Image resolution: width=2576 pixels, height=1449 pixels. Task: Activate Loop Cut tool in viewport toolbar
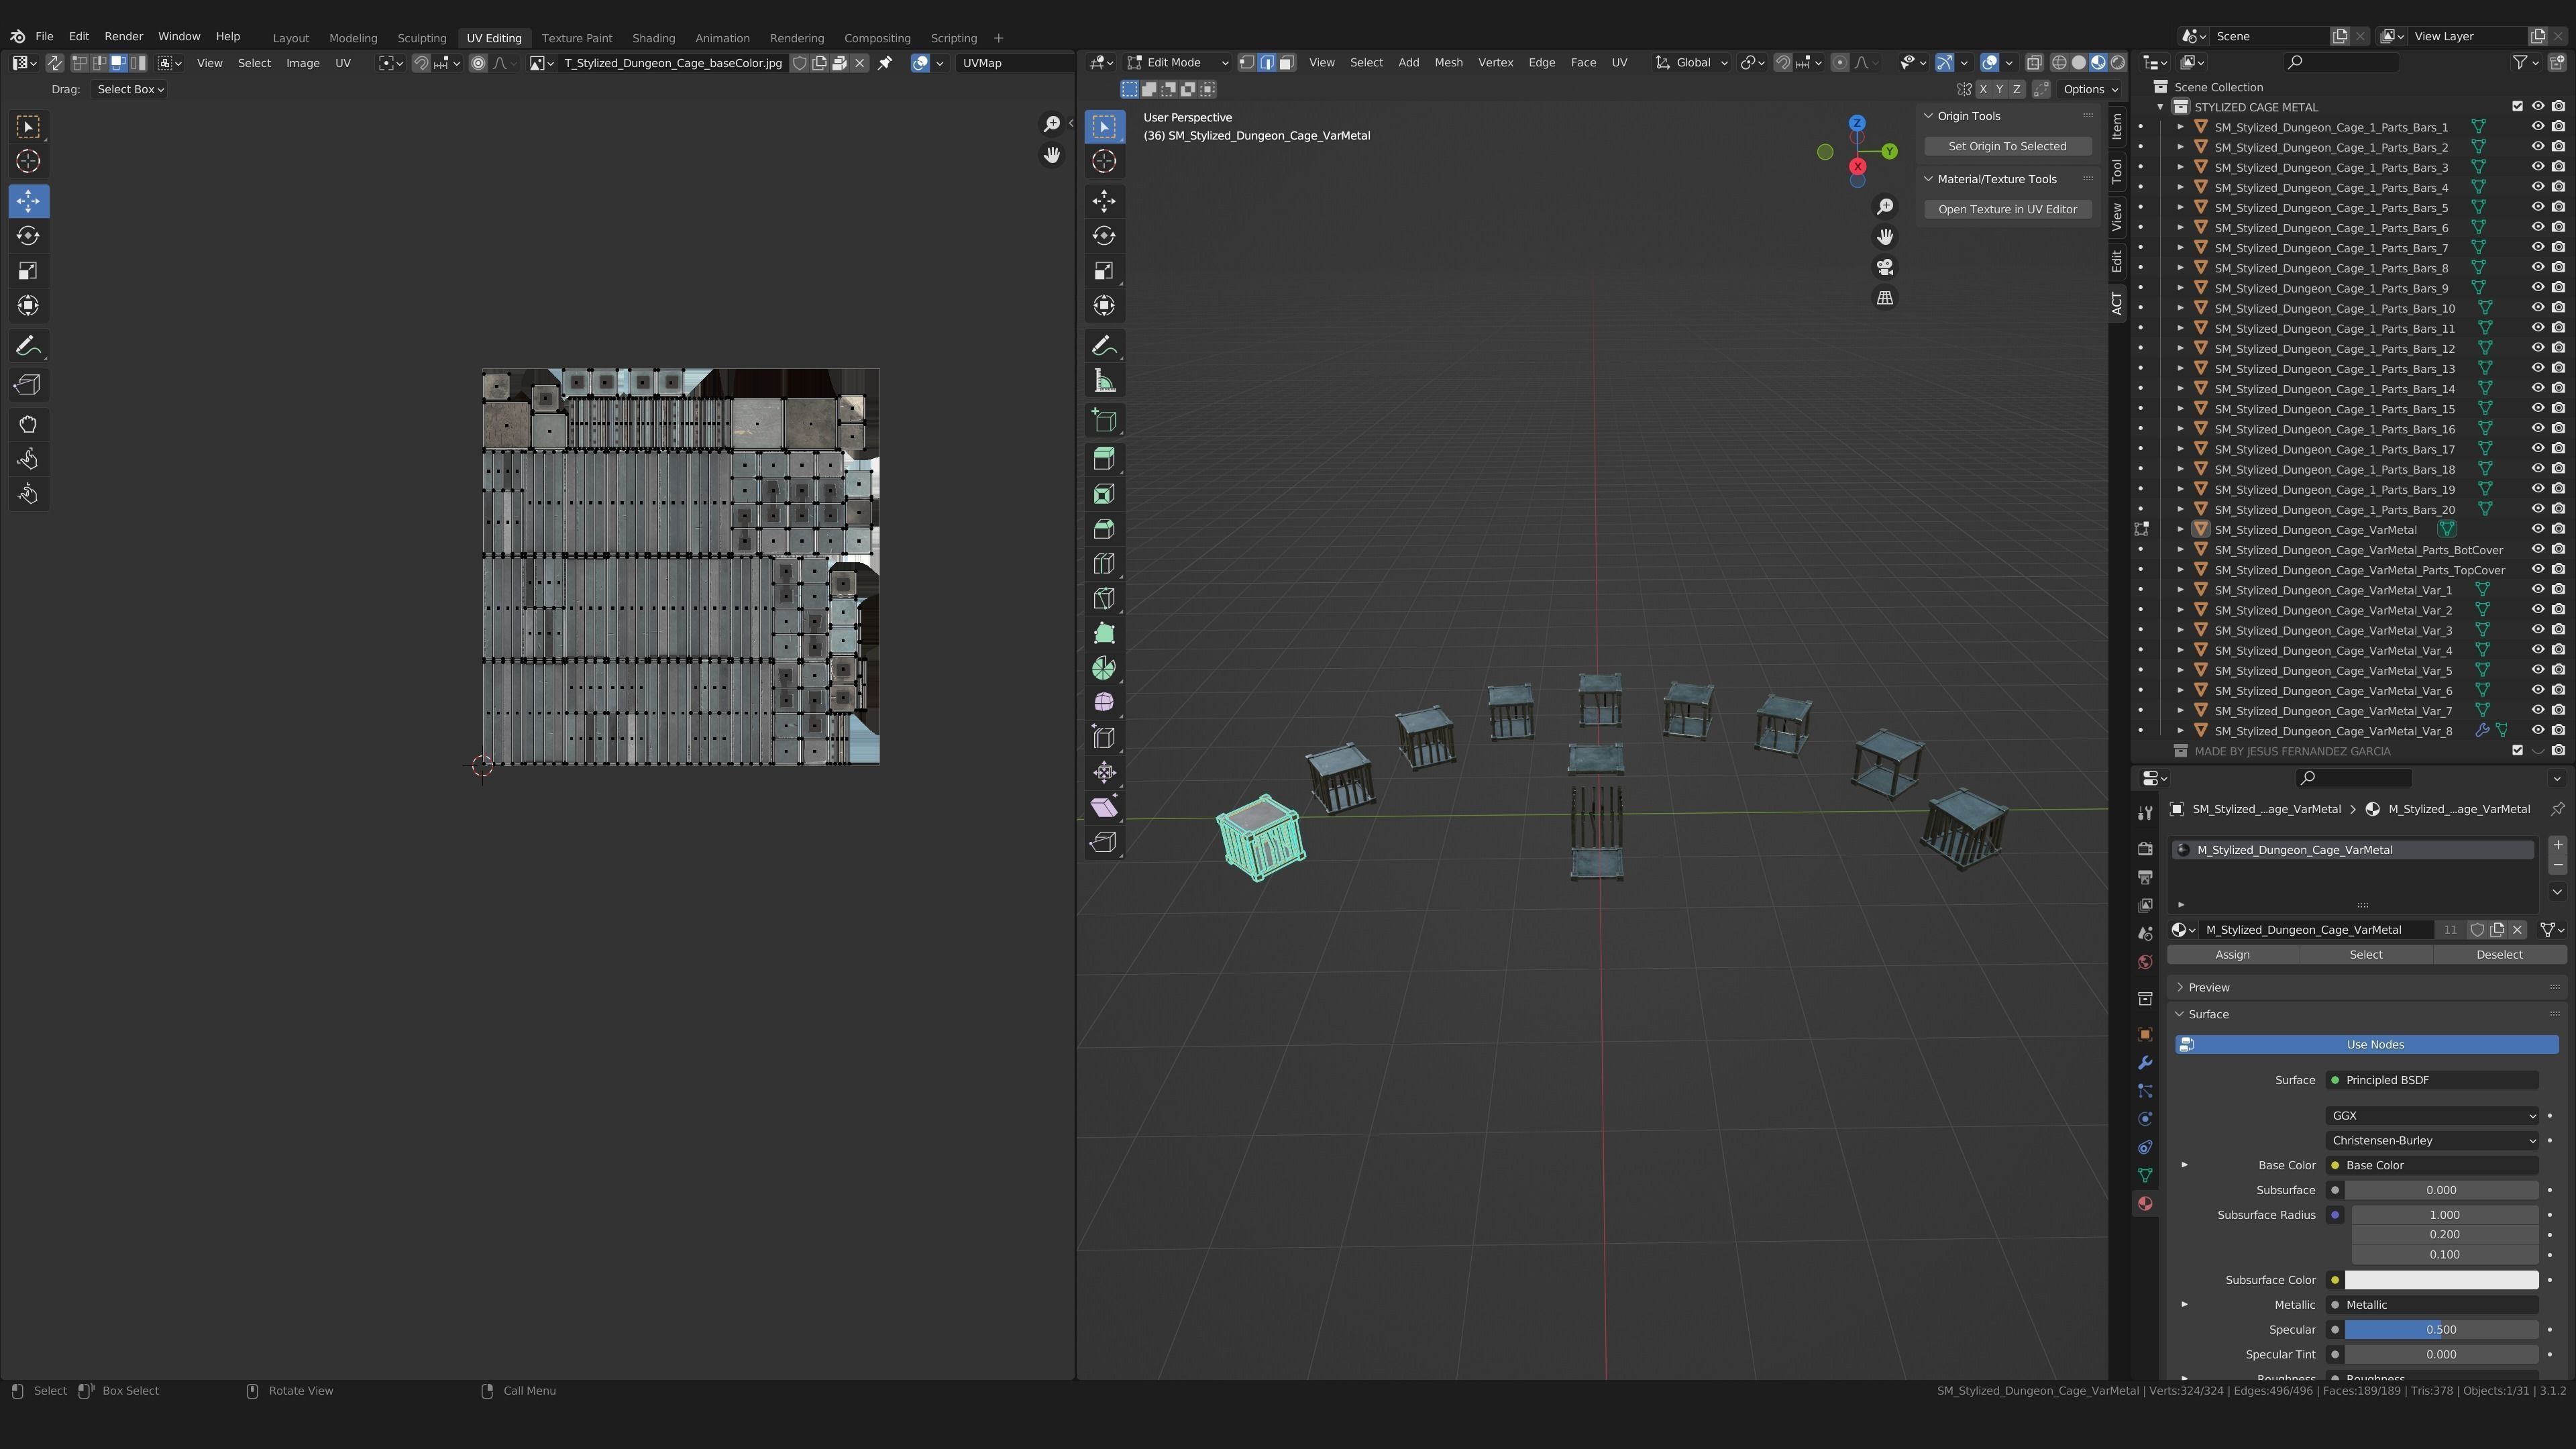[x=1104, y=564]
